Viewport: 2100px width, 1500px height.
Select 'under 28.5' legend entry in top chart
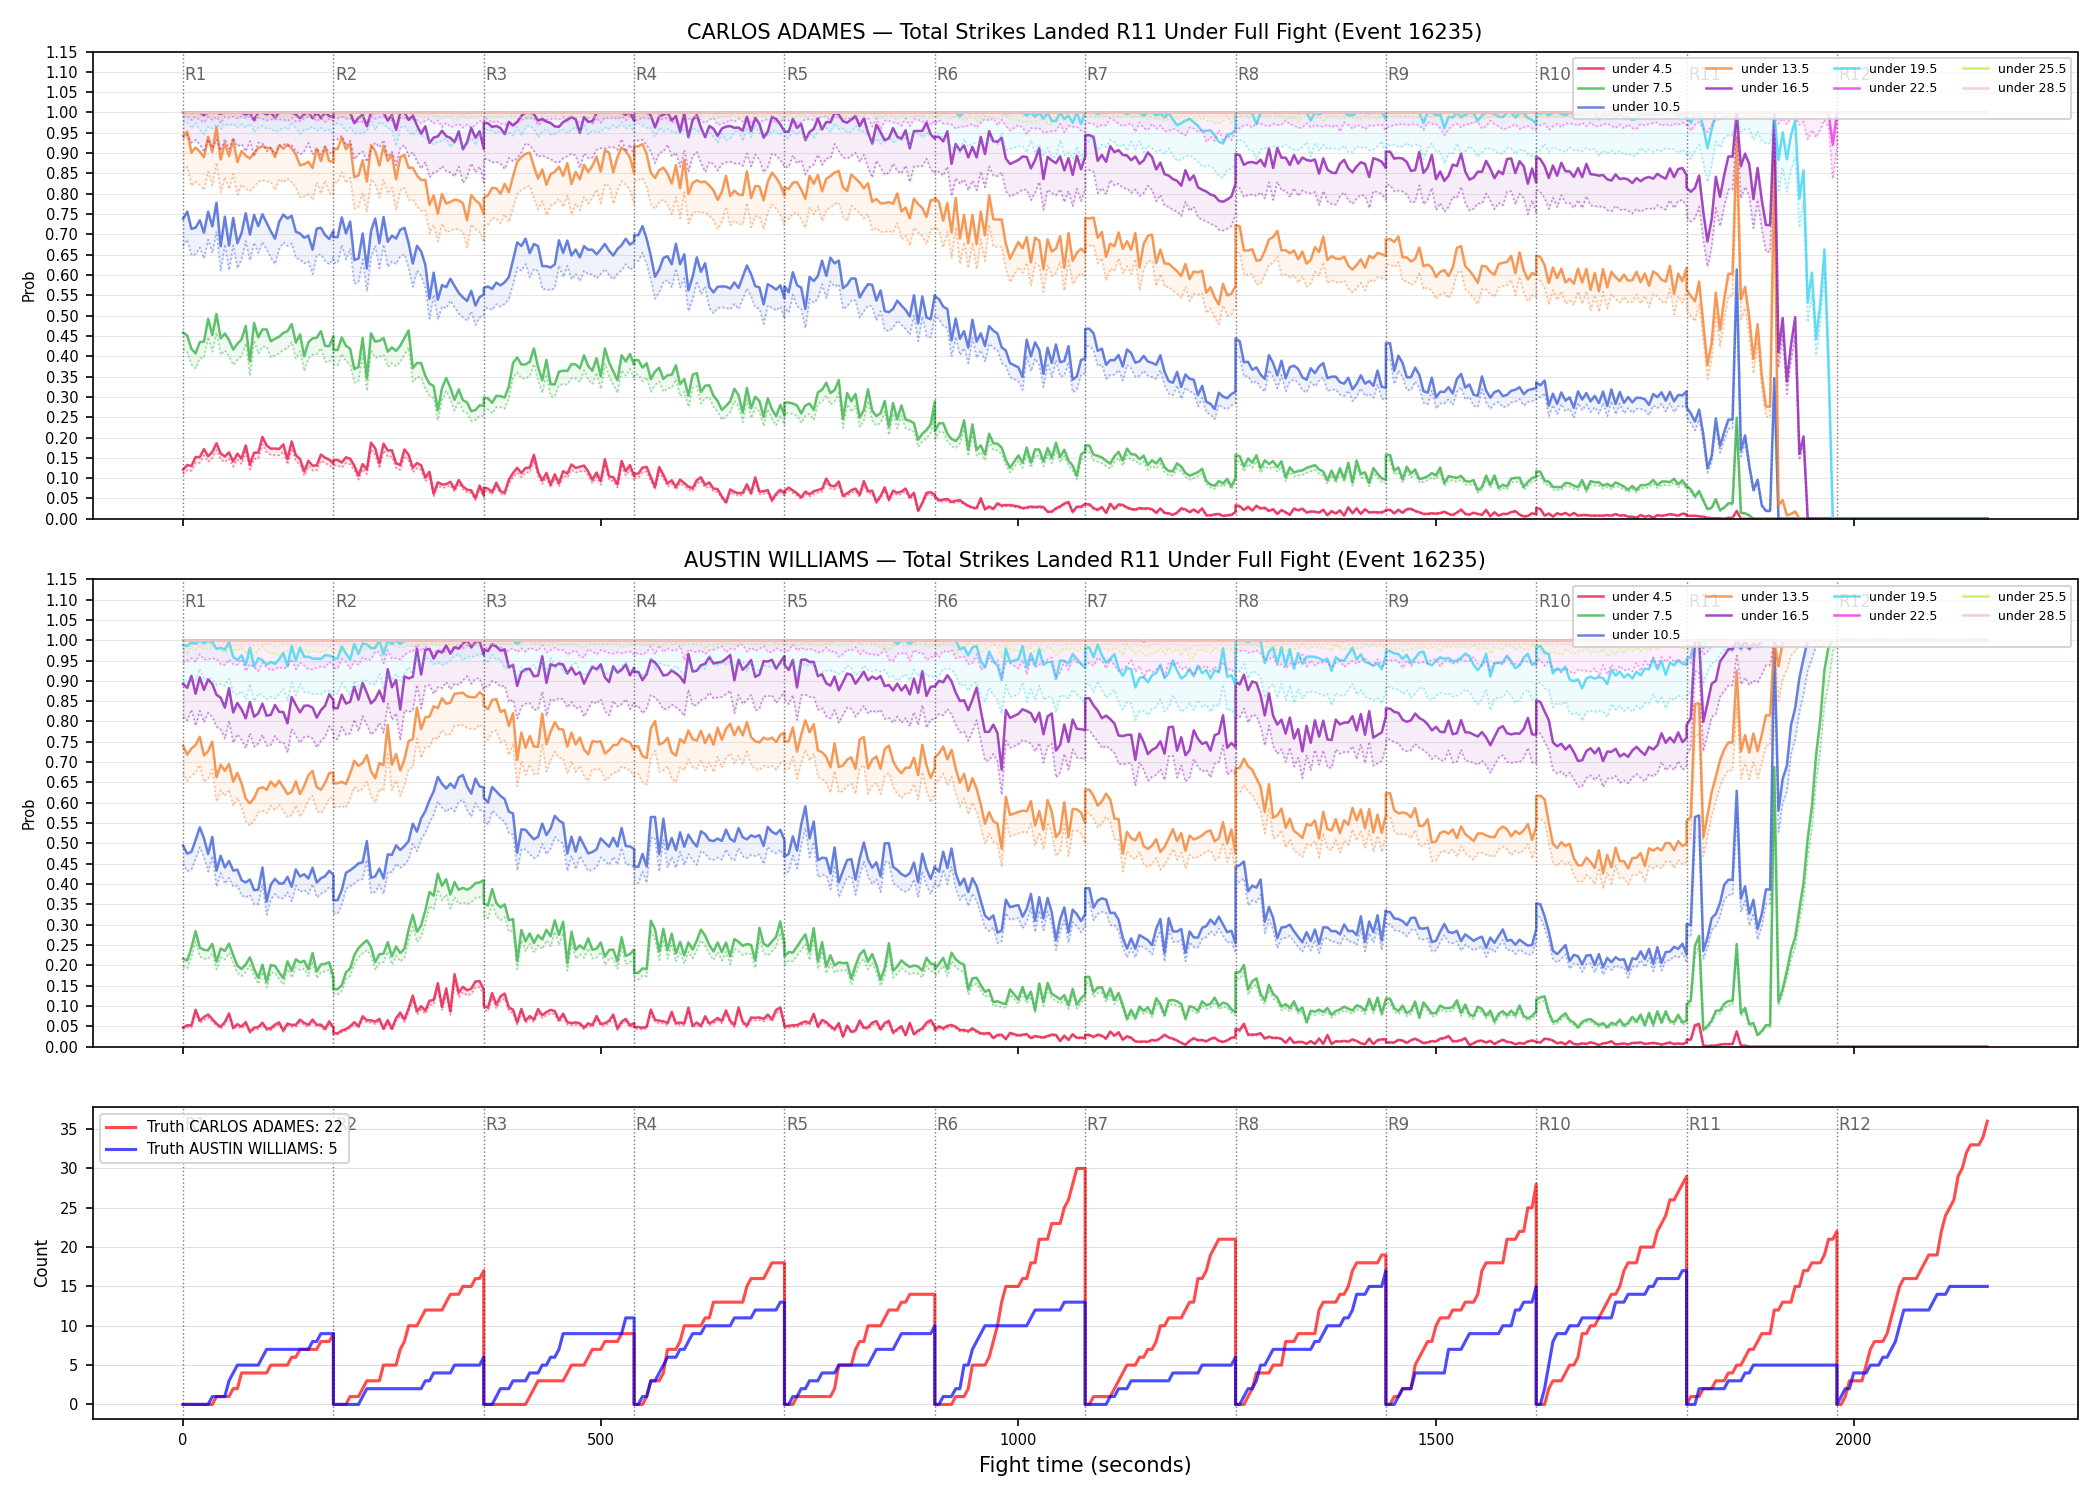[2014, 88]
